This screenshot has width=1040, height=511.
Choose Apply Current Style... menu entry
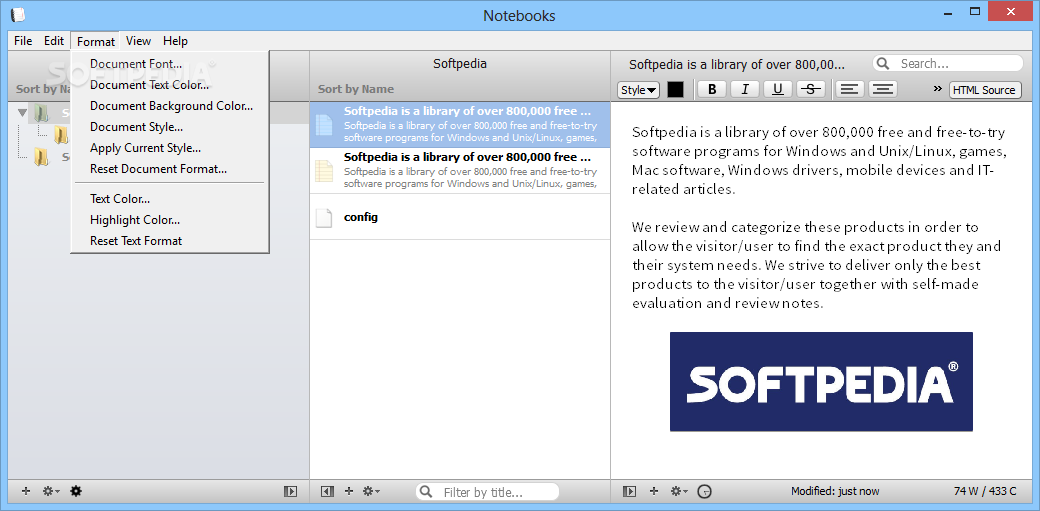coord(169,148)
